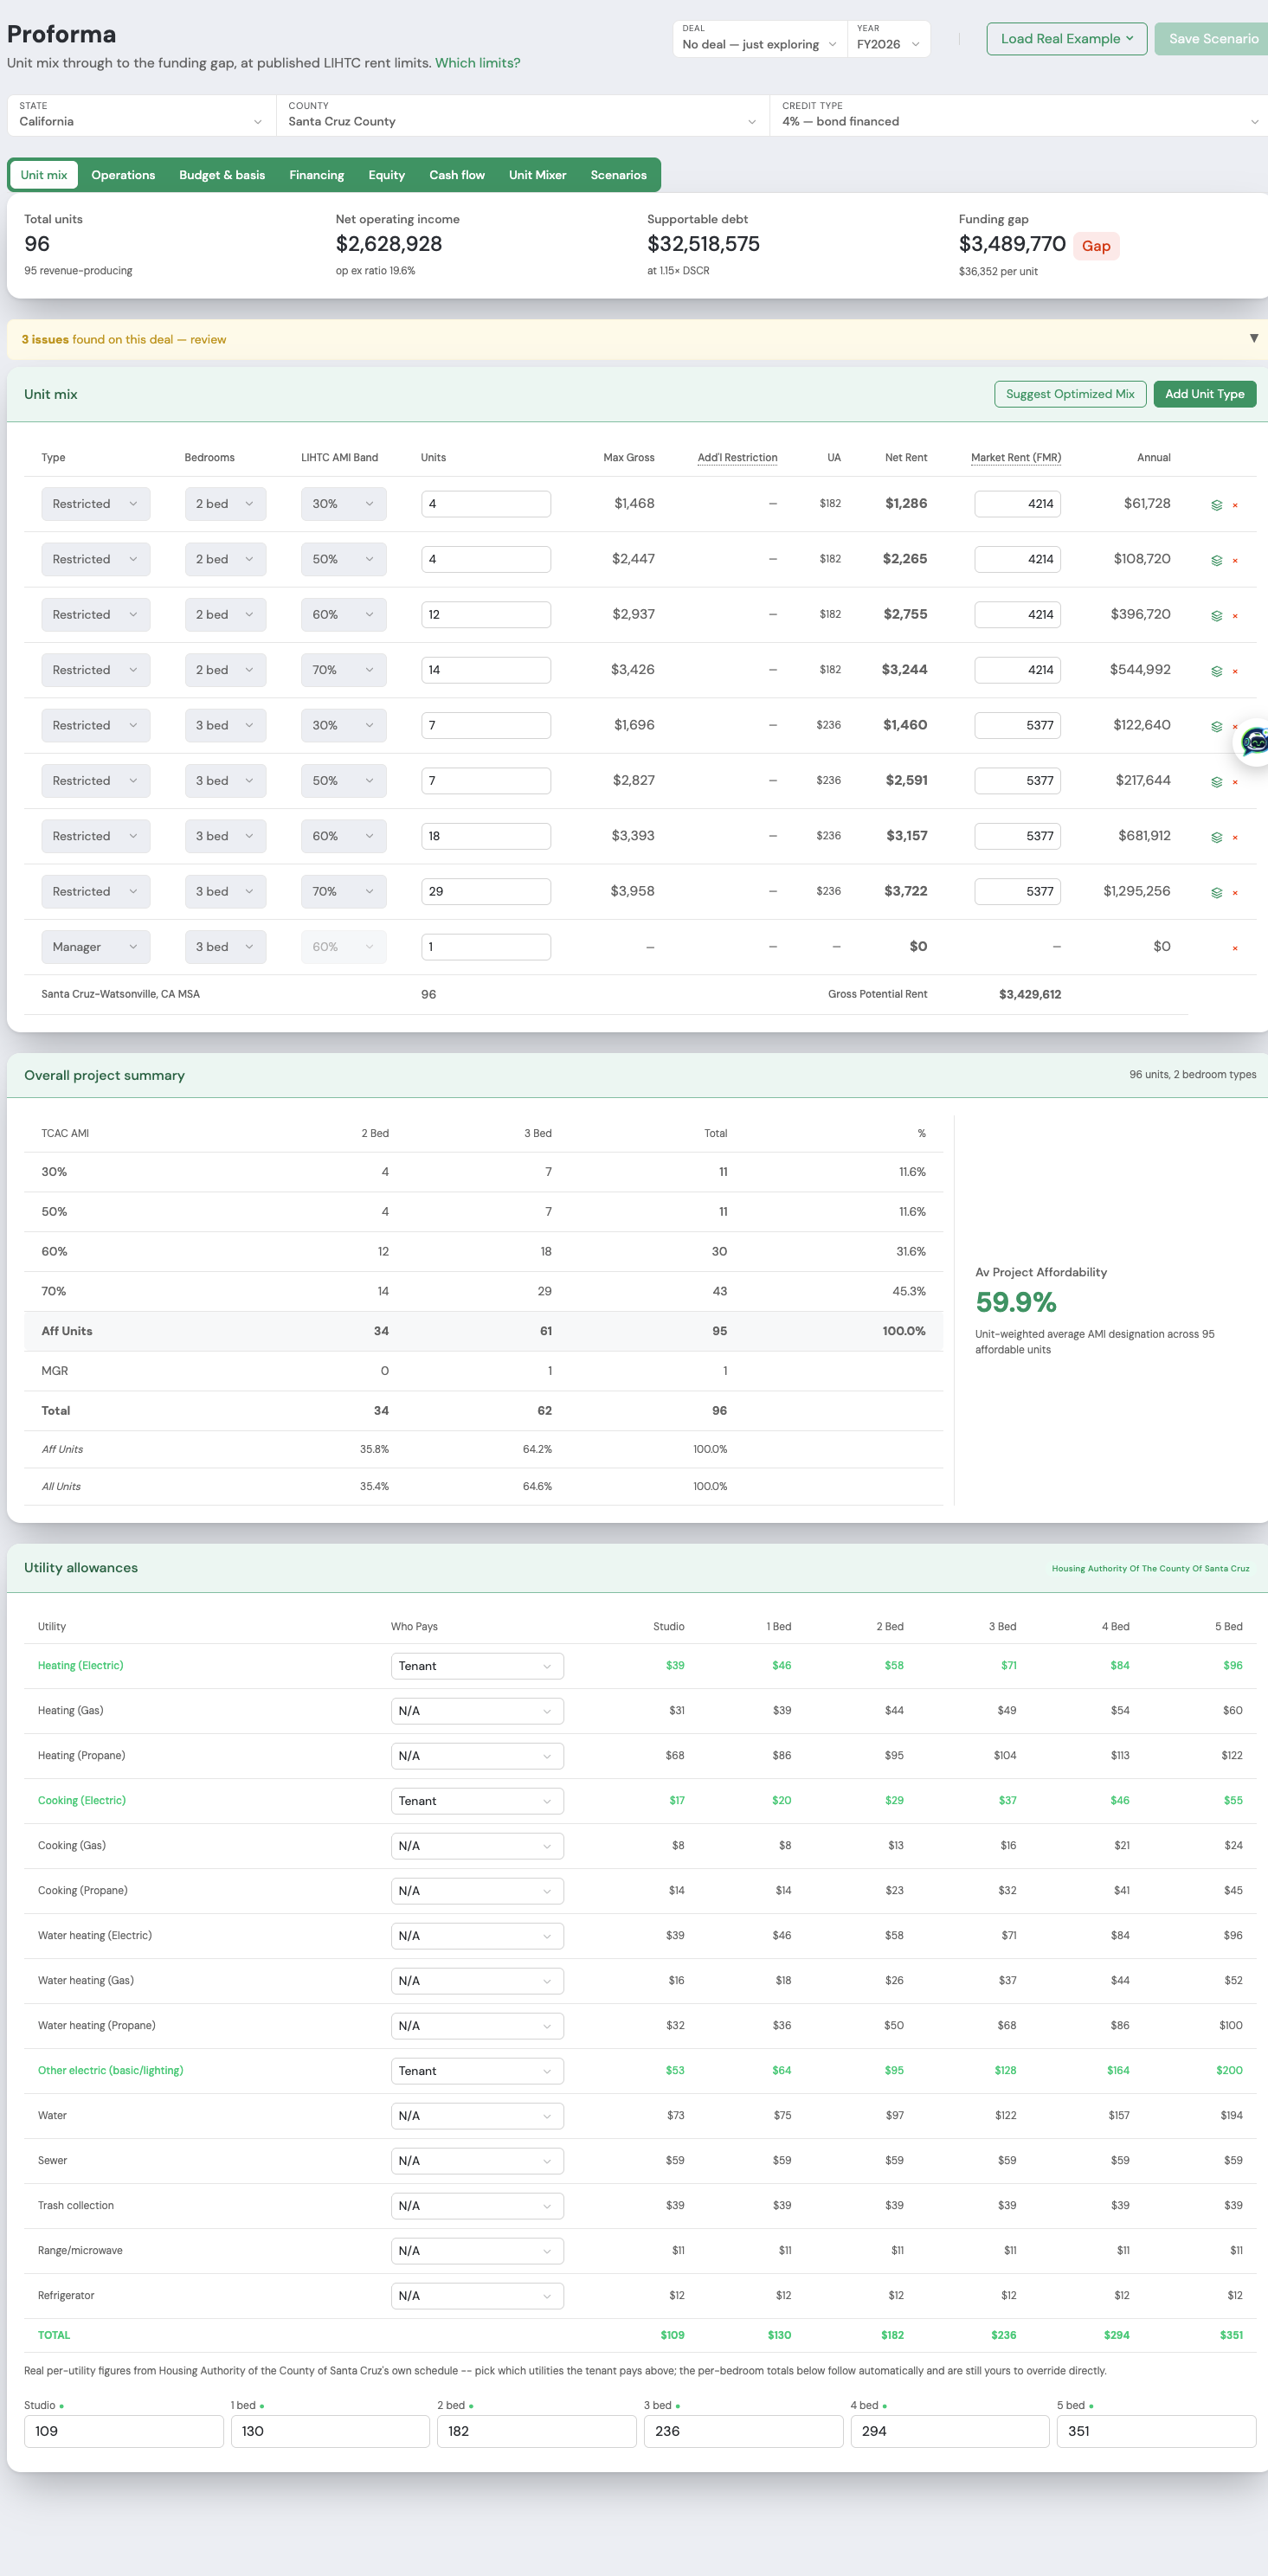
Task: Expand the 3 issues found banner
Action: click(x=1253, y=338)
